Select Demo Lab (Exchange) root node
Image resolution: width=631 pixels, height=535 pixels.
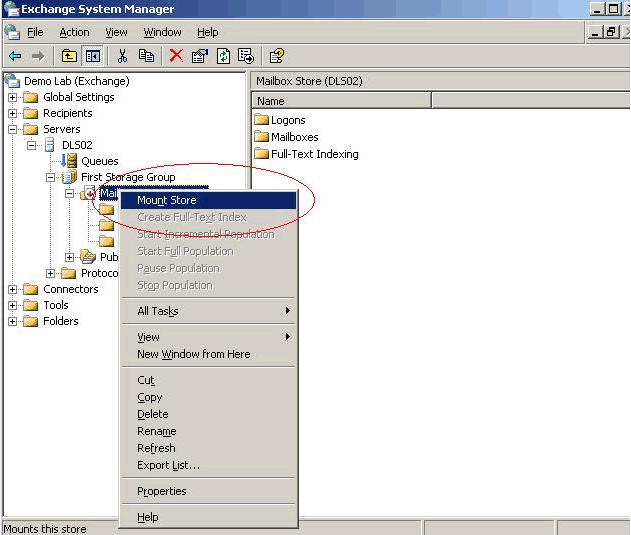pos(76,81)
